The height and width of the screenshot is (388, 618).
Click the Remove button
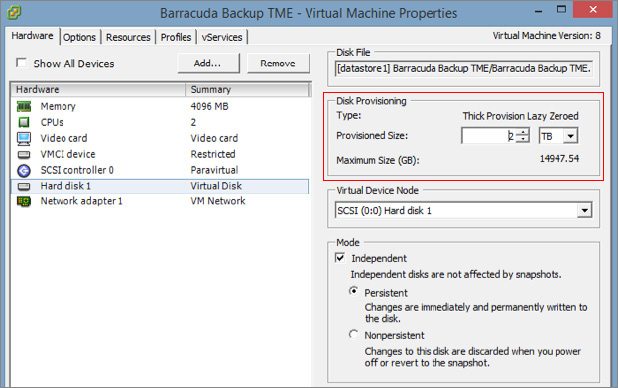pos(278,63)
